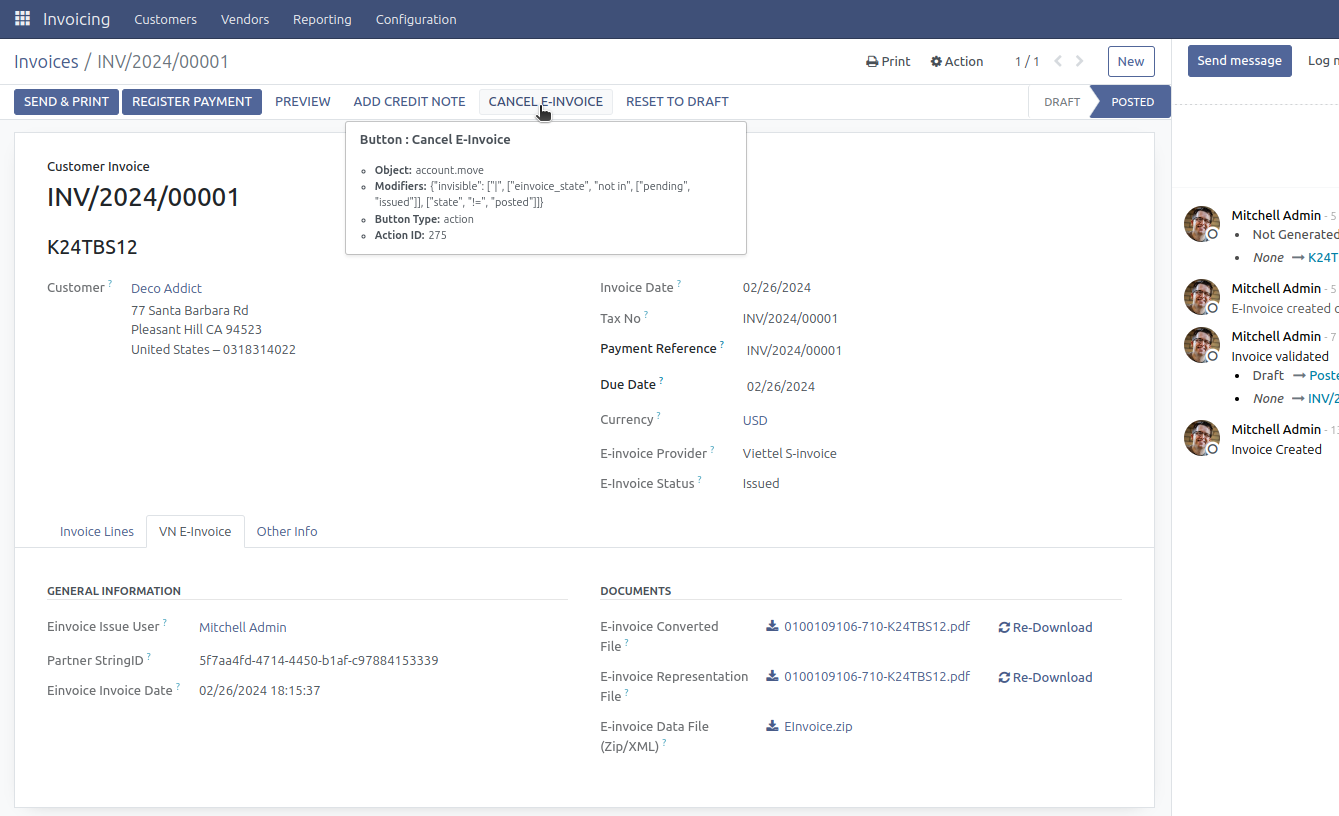Go to next record arrow
1339x816 pixels.
pos(1080,61)
